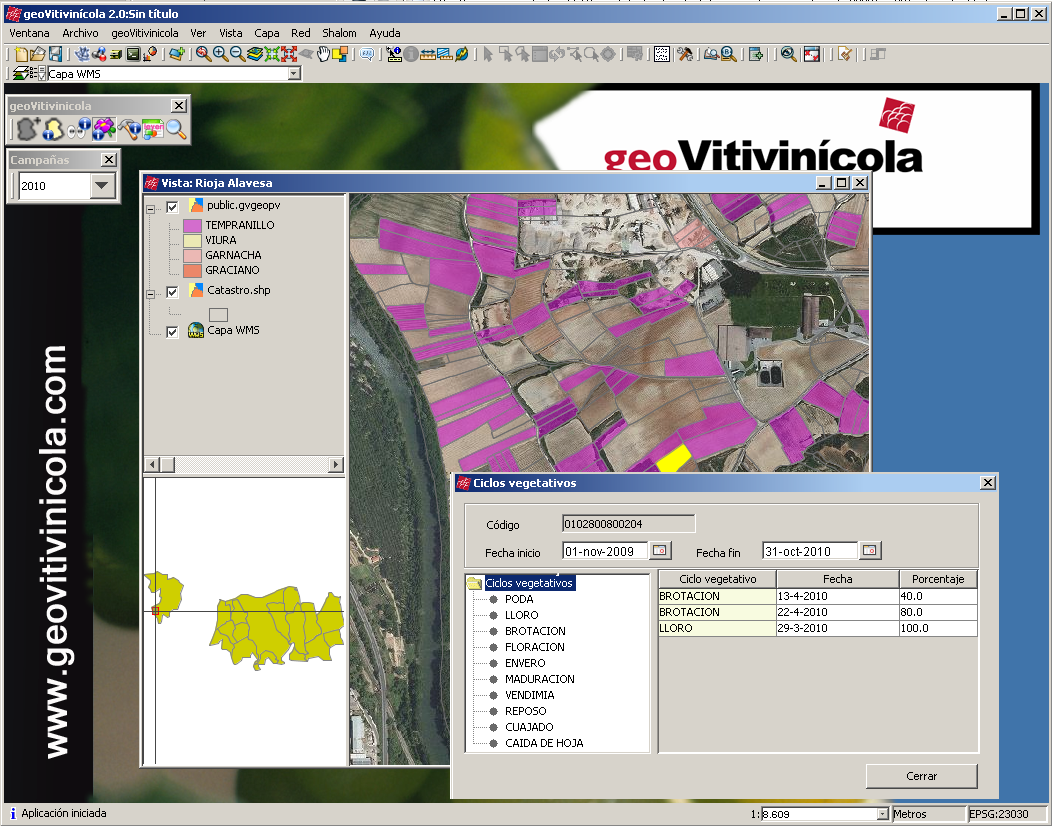Click the TEMPRANILLO magenta color swatch
This screenshot has width=1052, height=826.
(x=193, y=225)
